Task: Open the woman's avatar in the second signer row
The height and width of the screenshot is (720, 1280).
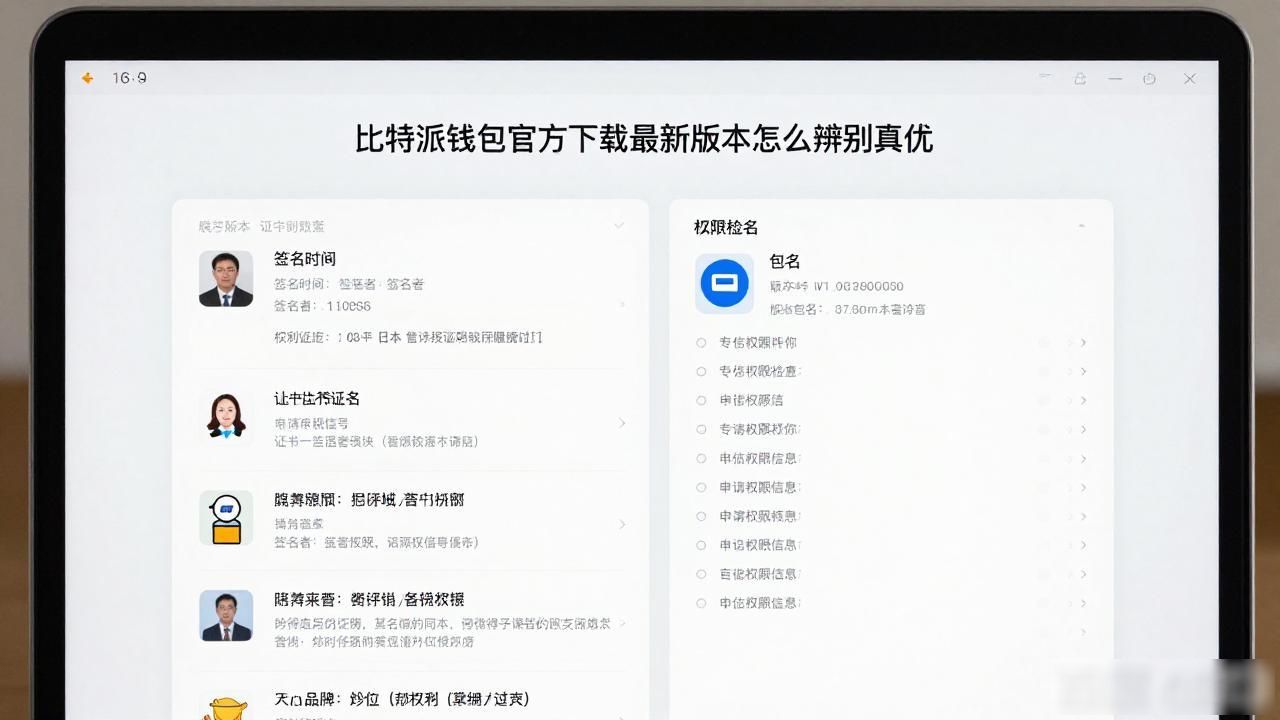Action: tap(226, 415)
